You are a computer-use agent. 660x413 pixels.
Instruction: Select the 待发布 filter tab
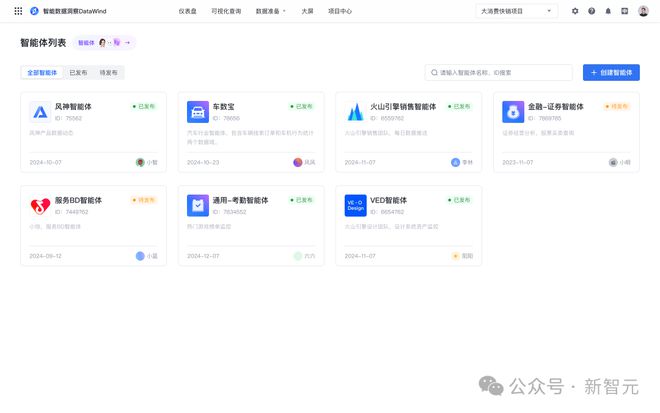pos(108,73)
